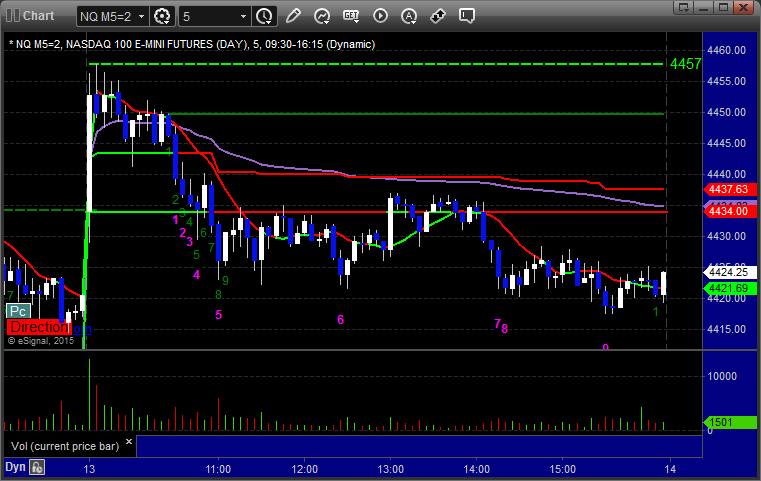Click the 4430.00 price-axis label
761x481 pixels.
coord(727,236)
